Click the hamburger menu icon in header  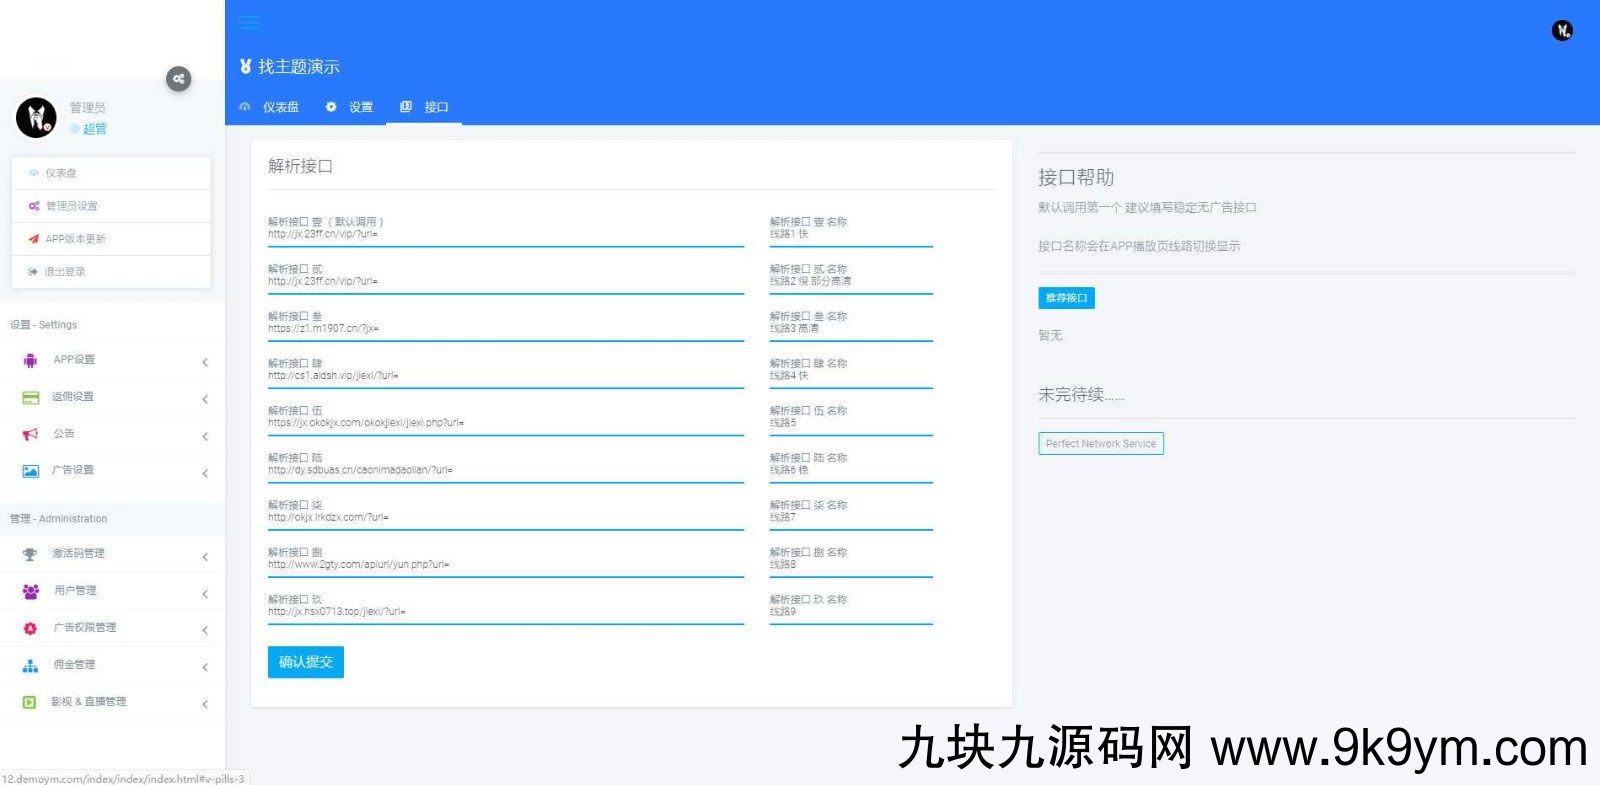coord(249,22)
